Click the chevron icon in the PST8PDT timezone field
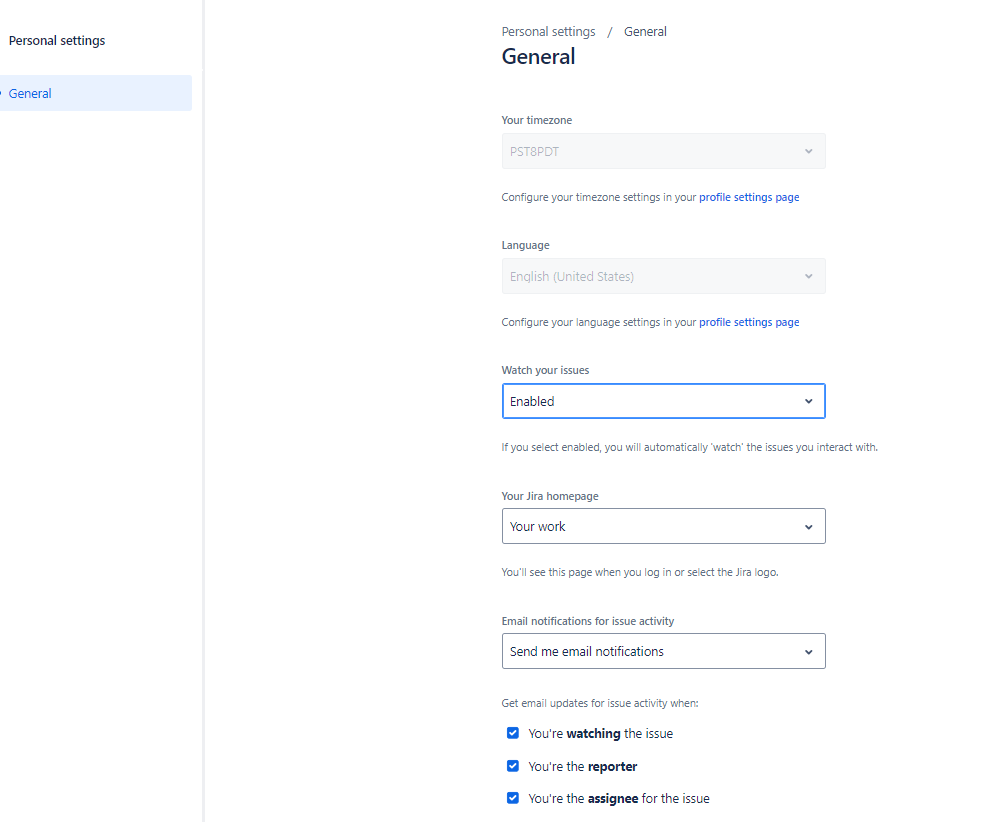 (x=808, y=152)
